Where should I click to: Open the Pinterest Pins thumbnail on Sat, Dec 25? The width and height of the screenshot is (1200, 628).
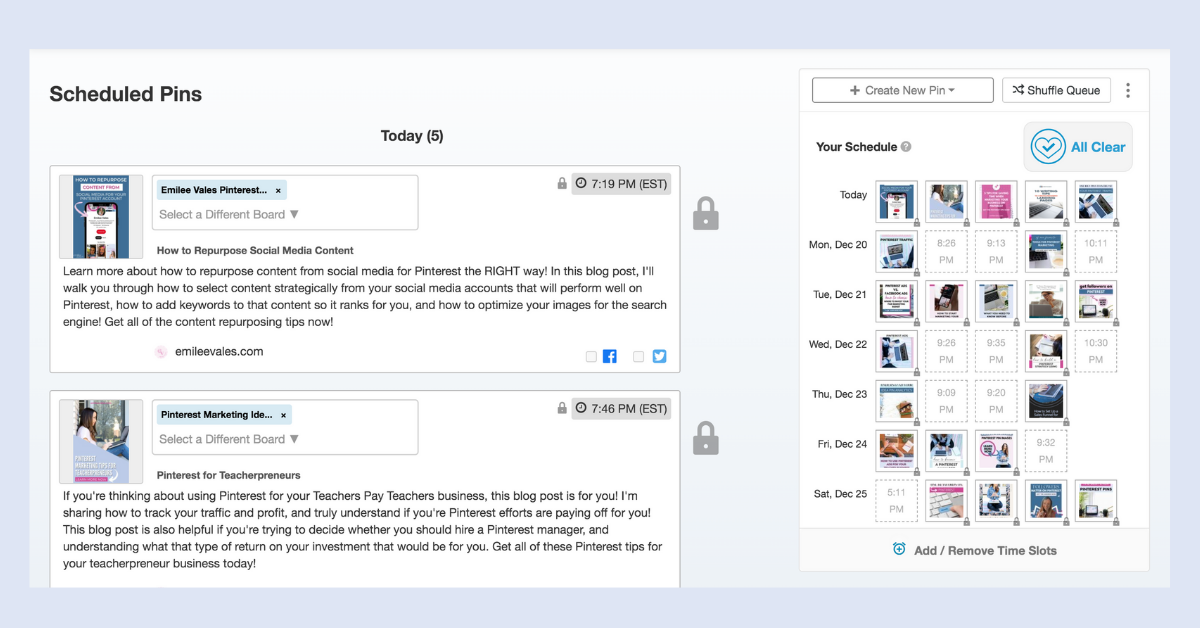point(1096,501)
